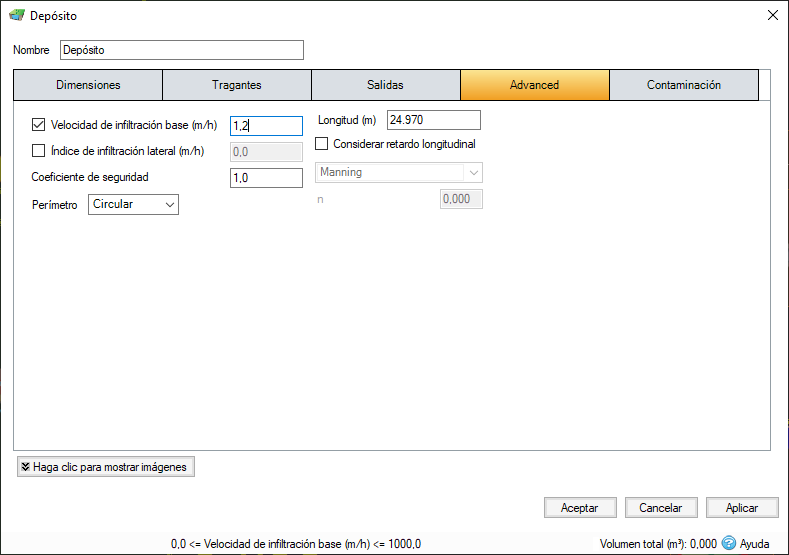Switch to the Dimensiones tab
The width and height of the screenshot is (789, 555).
pyautogui.click(x=88, y=85)
